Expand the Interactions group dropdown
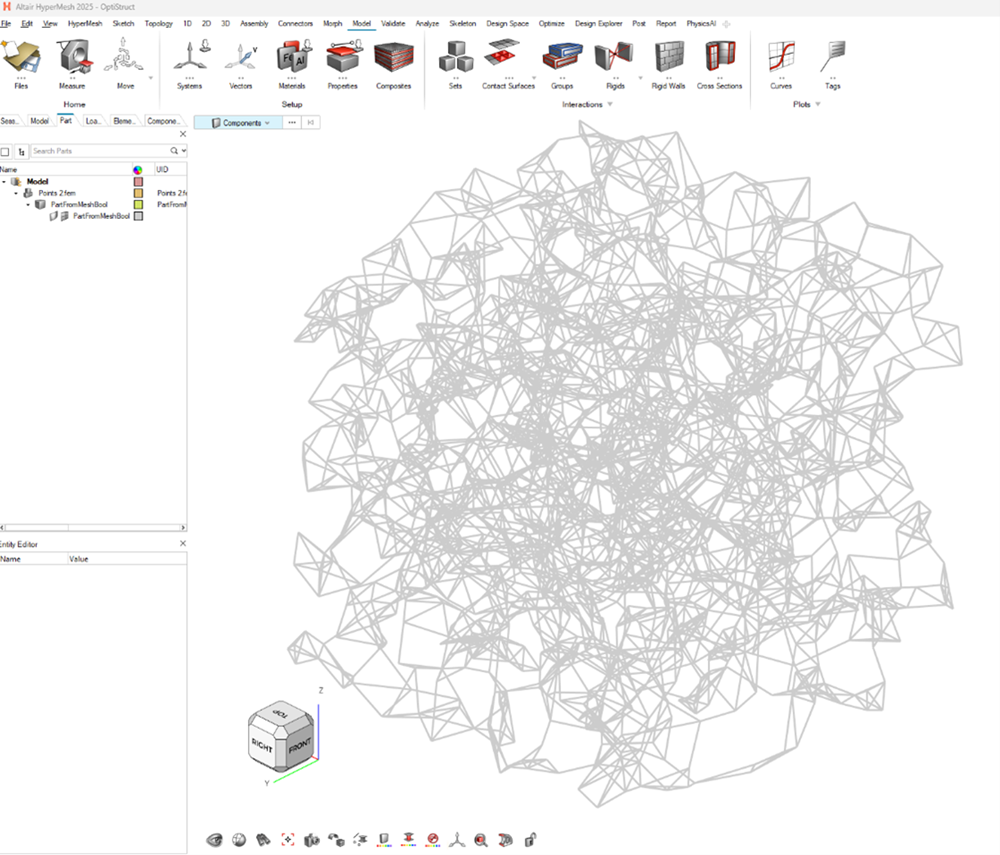The height and width of the screenshot is (855, 1000). (610, 105)
